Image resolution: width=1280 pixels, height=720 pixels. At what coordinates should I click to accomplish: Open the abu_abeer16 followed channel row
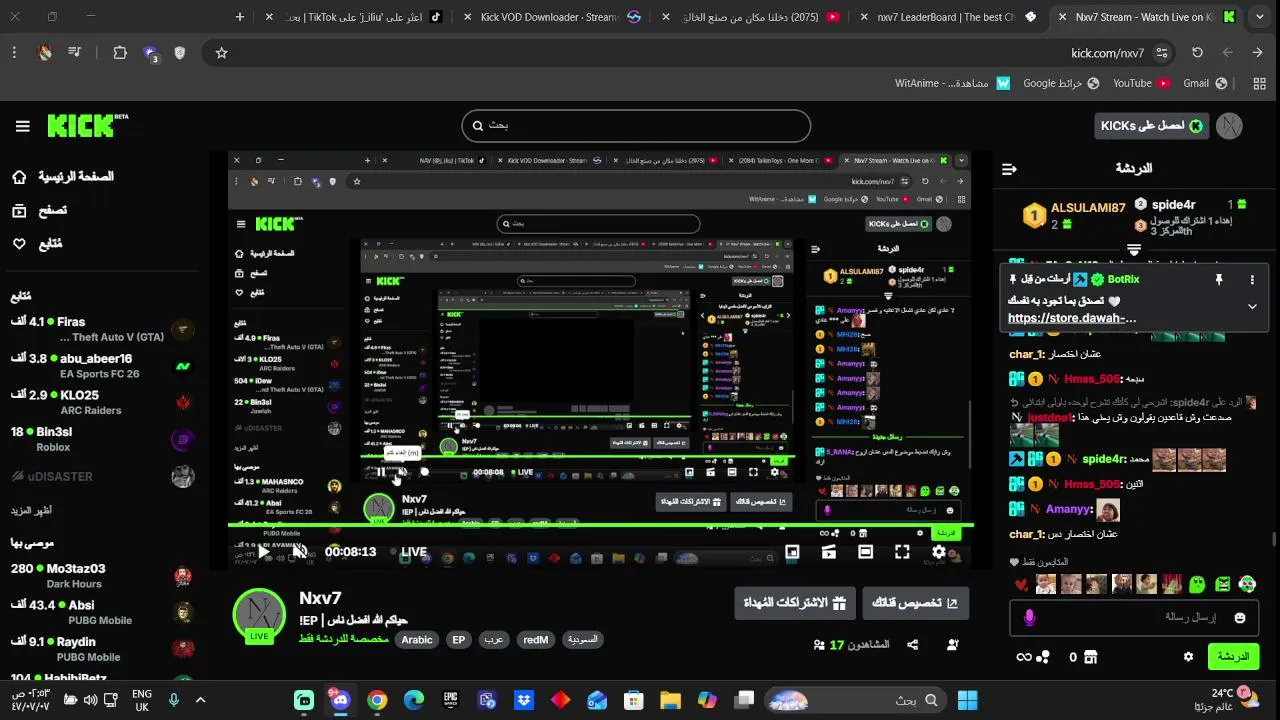tap(100, 366)
